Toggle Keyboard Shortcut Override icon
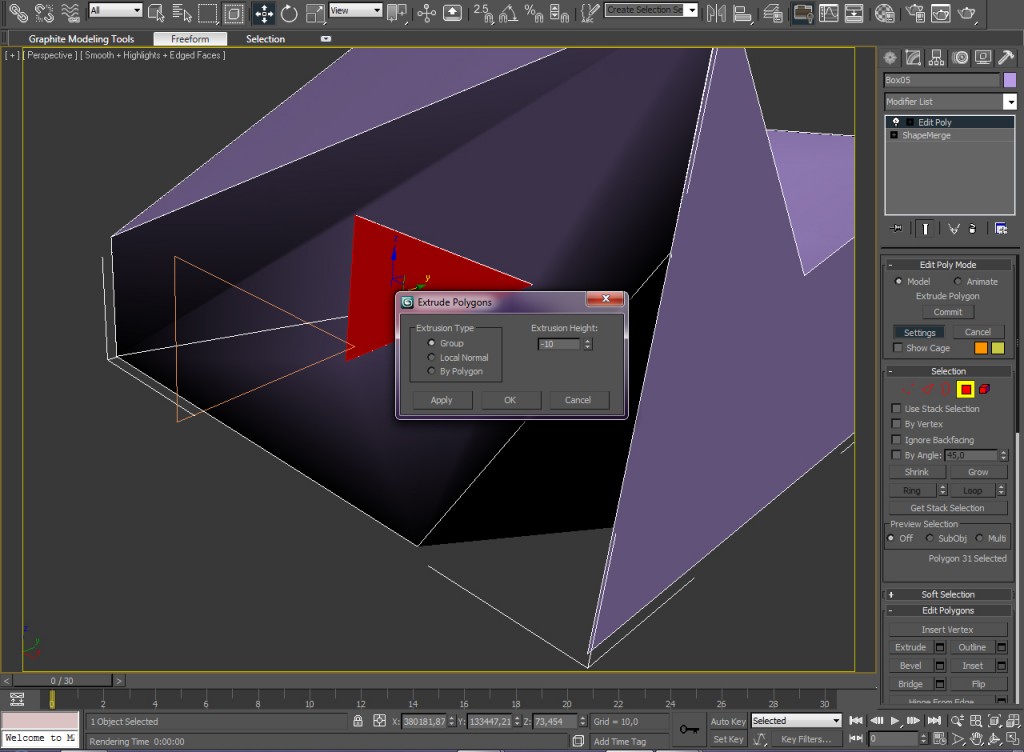The image size is (1024, 752). click(x=452, y=12)
